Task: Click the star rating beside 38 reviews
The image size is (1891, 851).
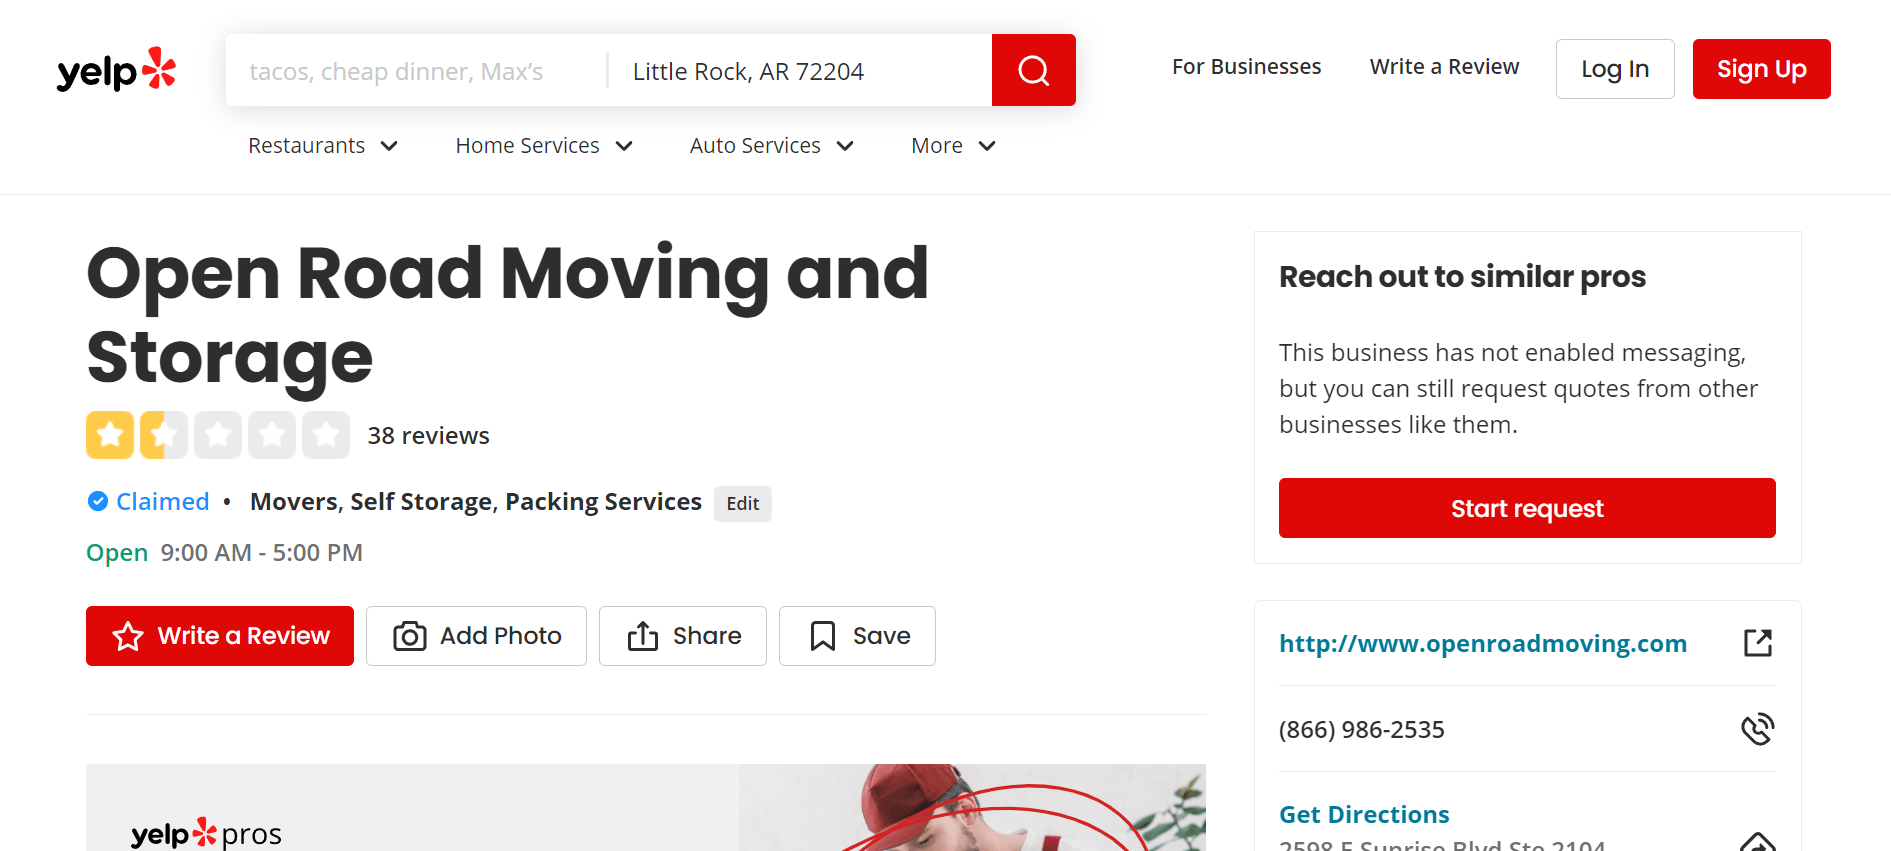Action: pos(218,435)
